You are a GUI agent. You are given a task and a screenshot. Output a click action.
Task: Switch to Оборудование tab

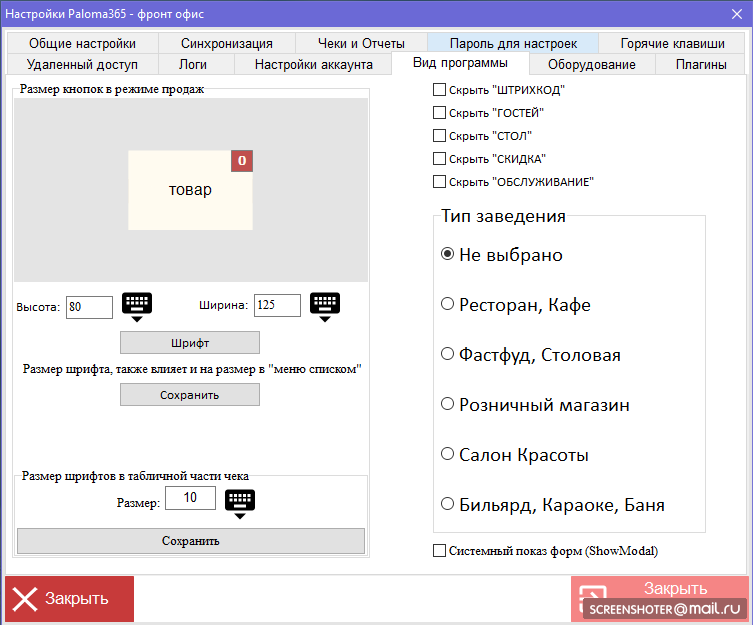pos(591,65)
